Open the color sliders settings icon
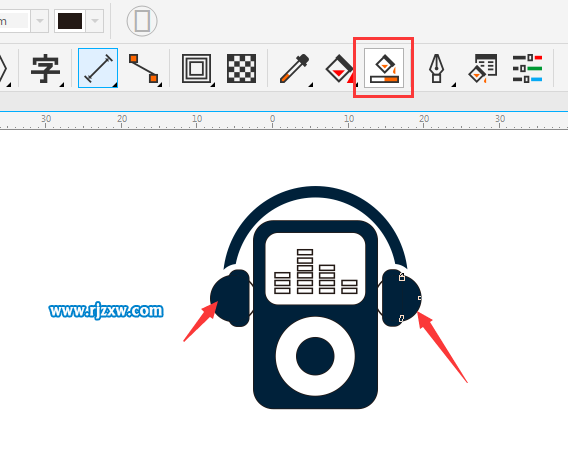This screenshot has width=568, height=474. click(x=527, y=68)
